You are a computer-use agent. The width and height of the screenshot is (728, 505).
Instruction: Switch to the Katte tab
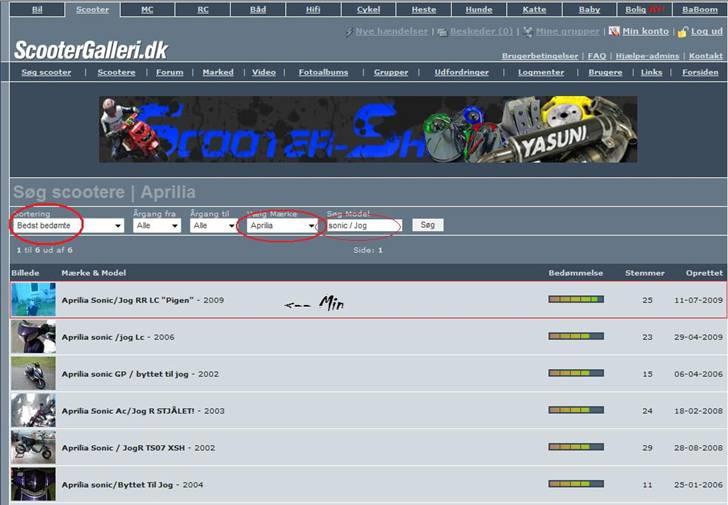coord(534,9)
